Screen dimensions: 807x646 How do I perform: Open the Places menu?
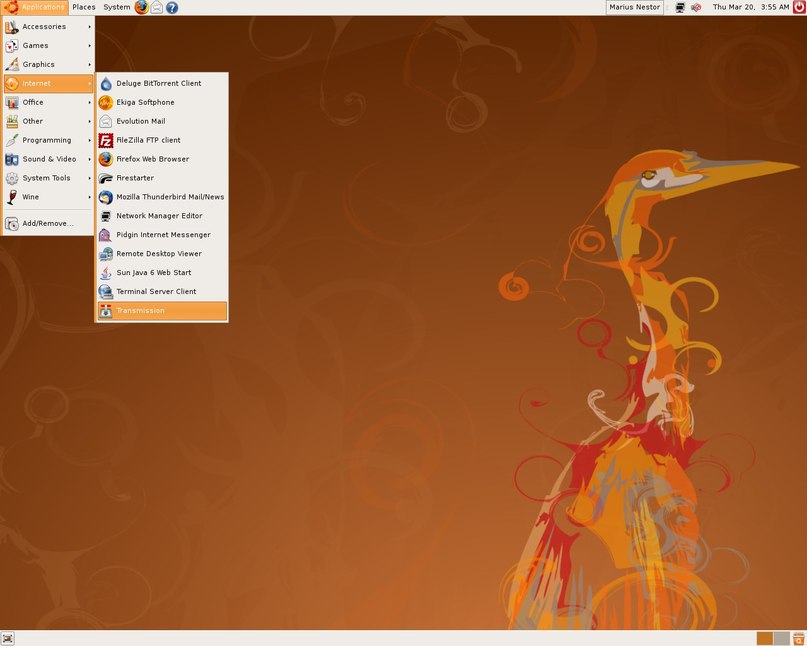(84, 7)
